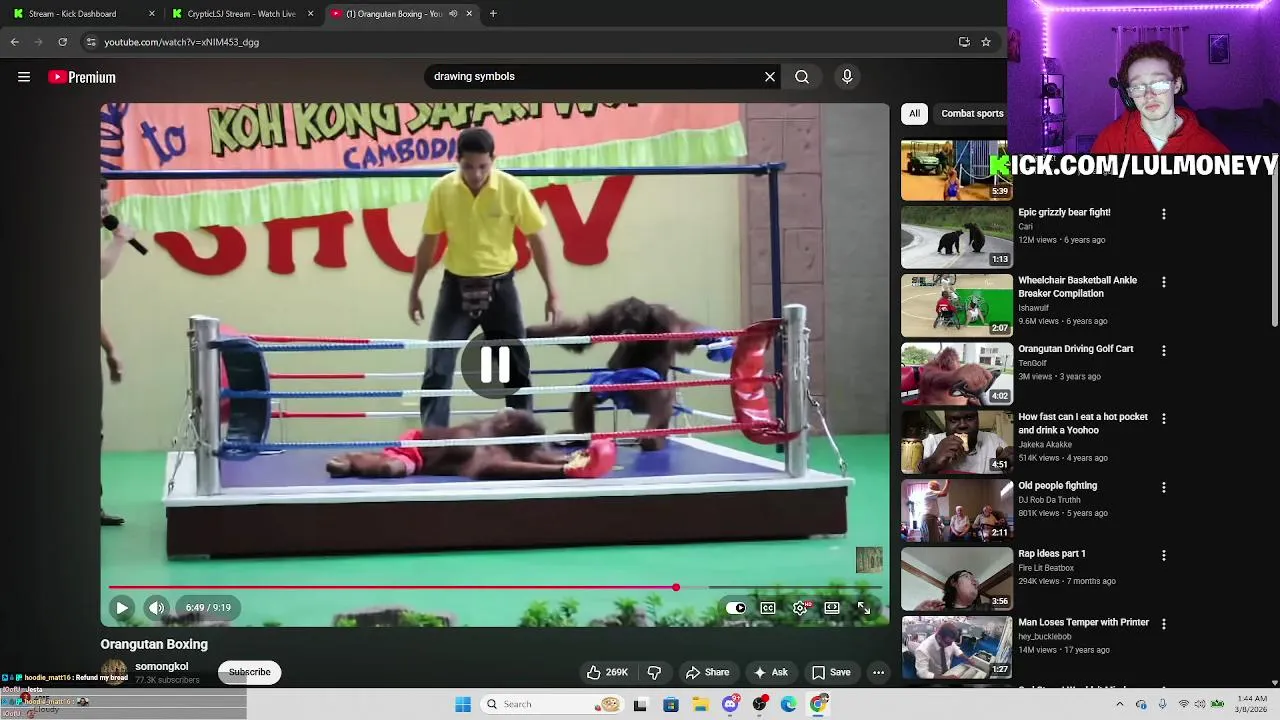
Task: Open Microsoft Store from the taskbar
Action: pos(671,704)
